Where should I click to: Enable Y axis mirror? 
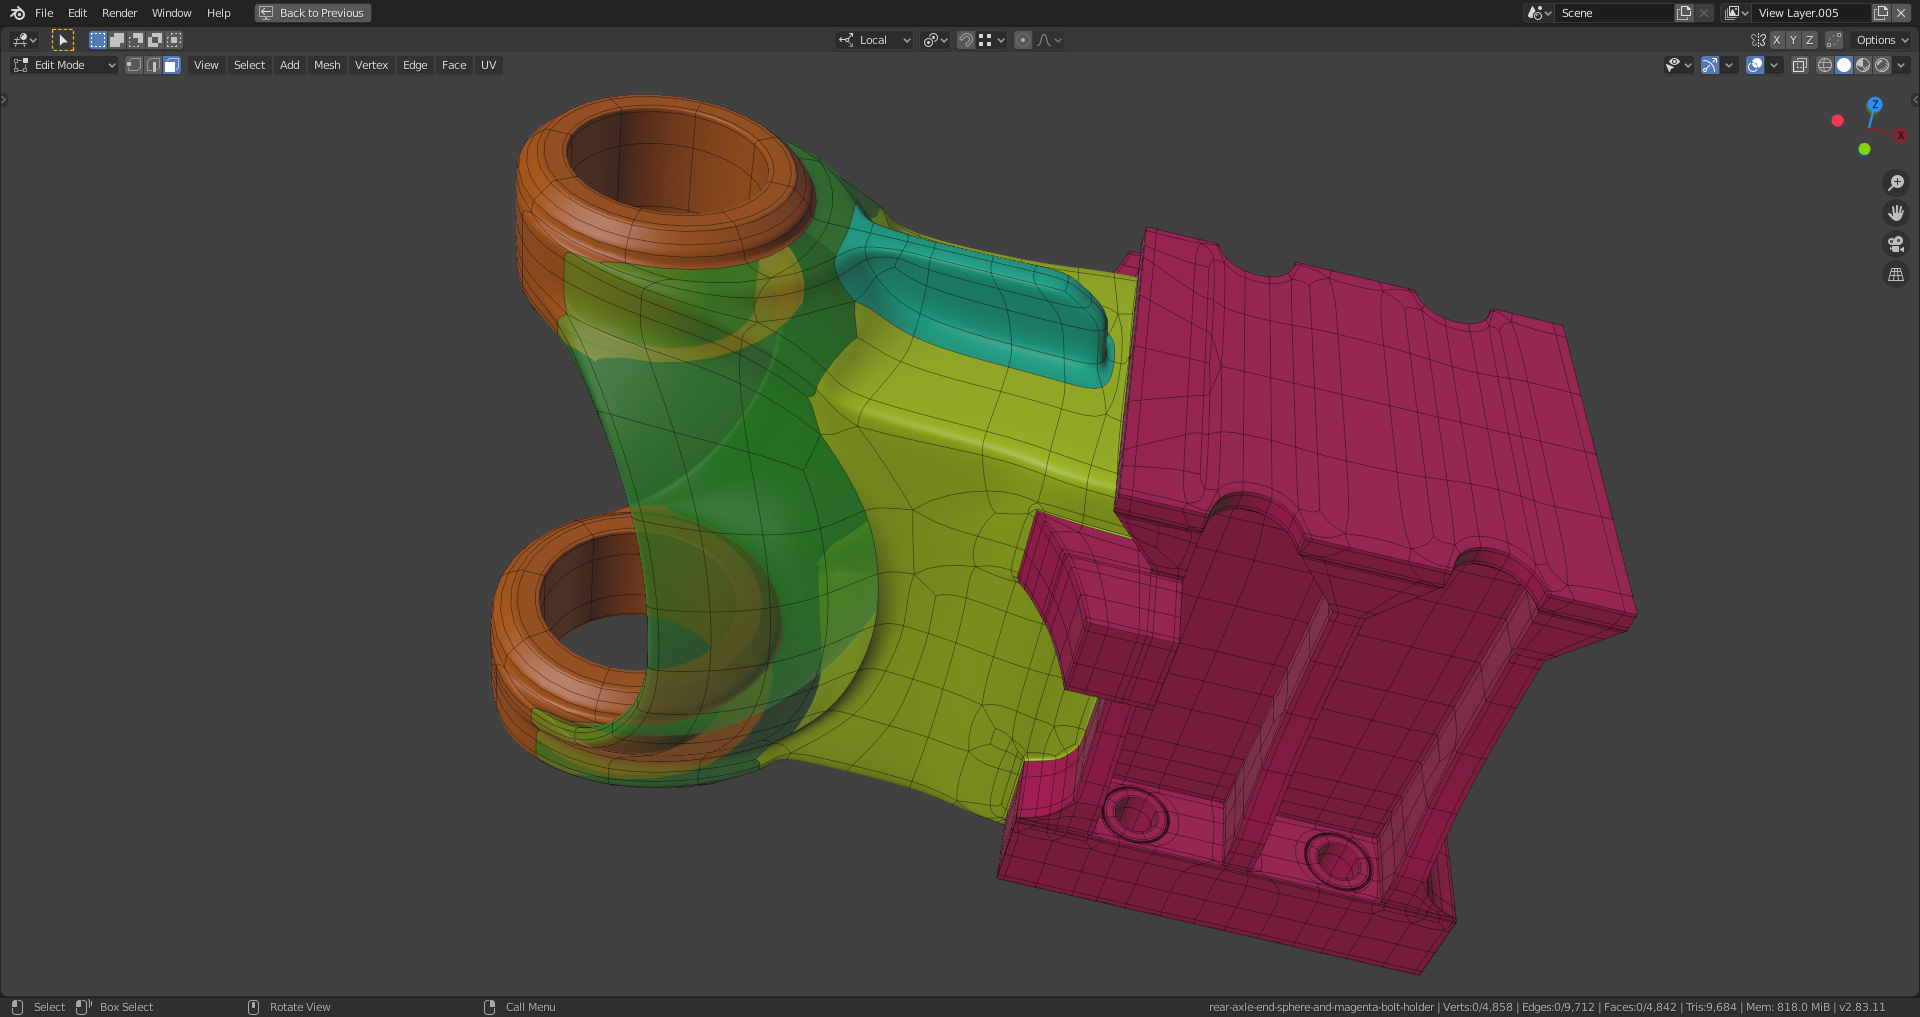[1793, 40]
